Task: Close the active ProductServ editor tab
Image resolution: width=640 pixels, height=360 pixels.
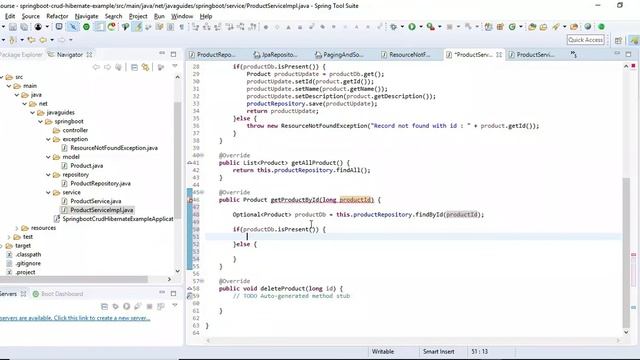Action: [499, 55]
